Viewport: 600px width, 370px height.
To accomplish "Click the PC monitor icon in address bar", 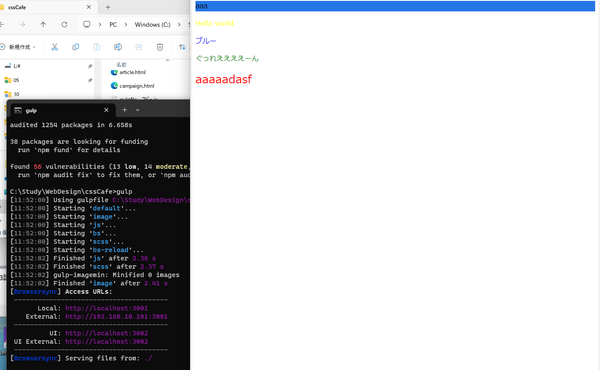I will [x=87, y=24].
